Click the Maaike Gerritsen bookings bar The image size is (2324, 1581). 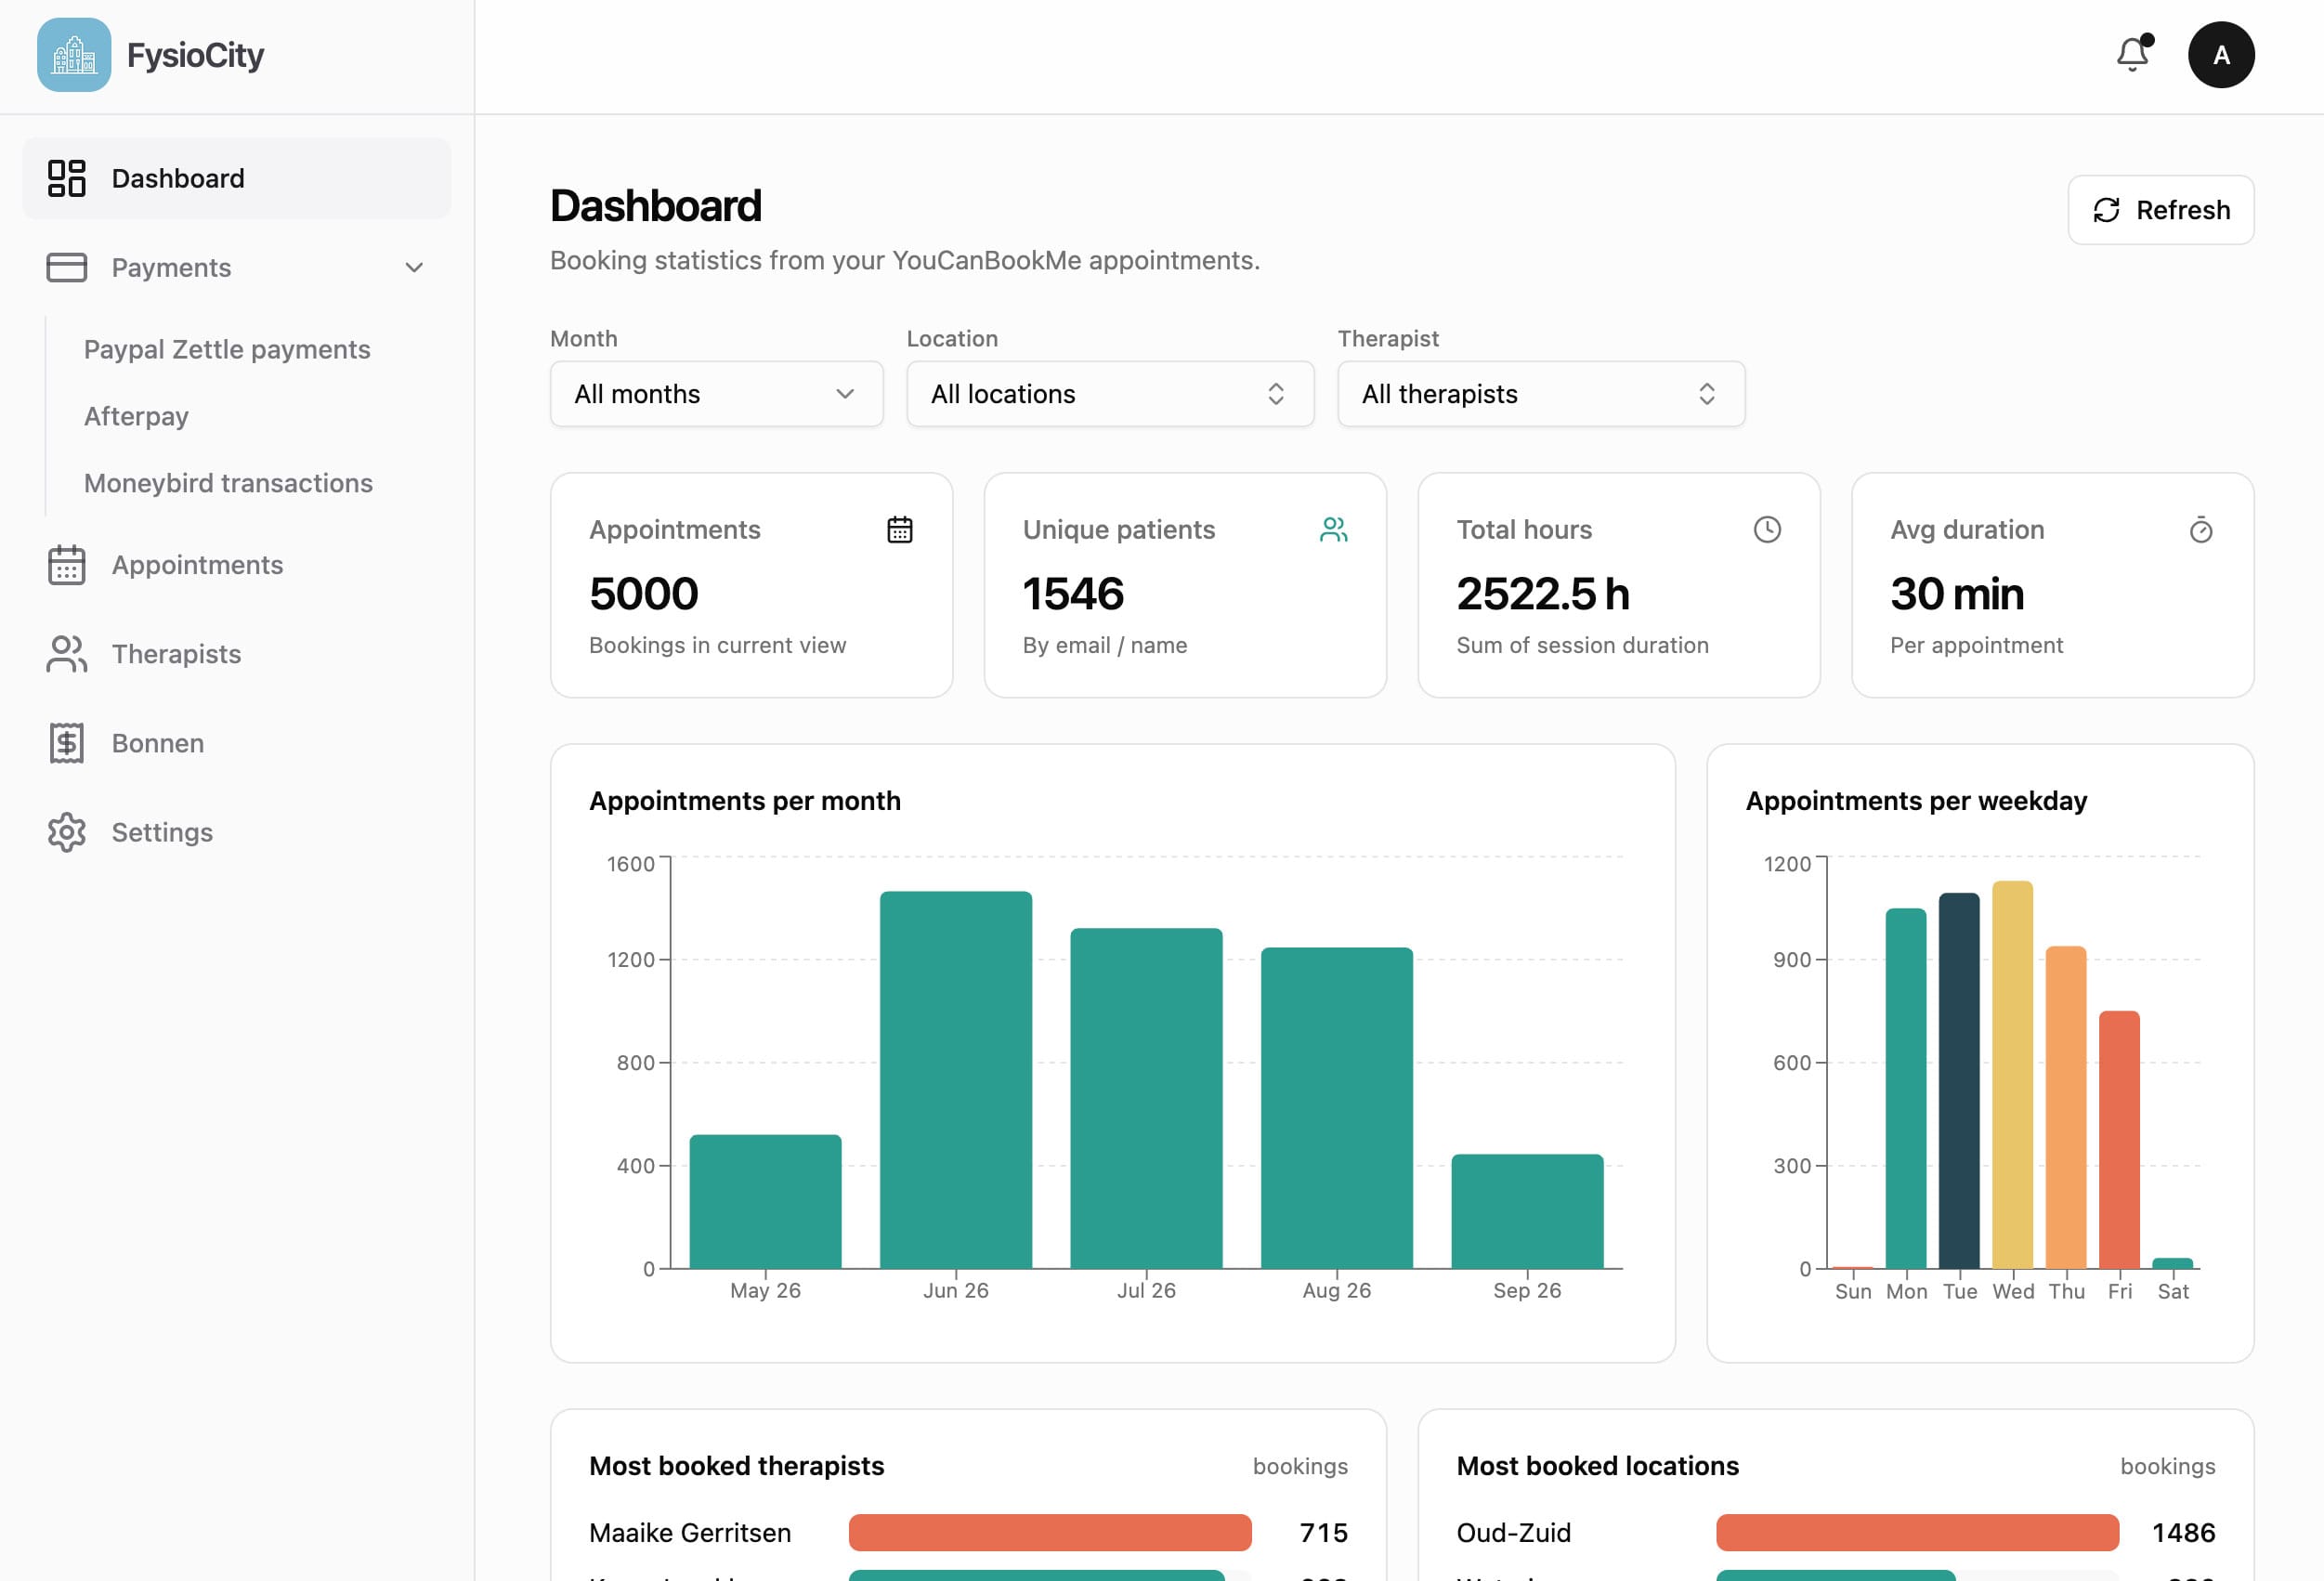point(1050,1532)
